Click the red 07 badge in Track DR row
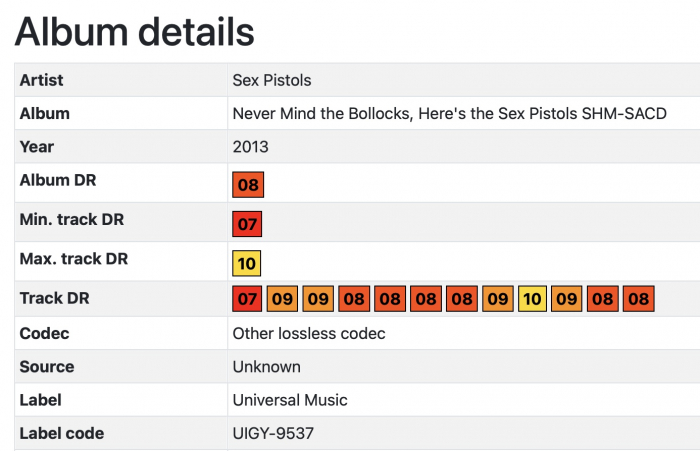 [x=247, y=298]
